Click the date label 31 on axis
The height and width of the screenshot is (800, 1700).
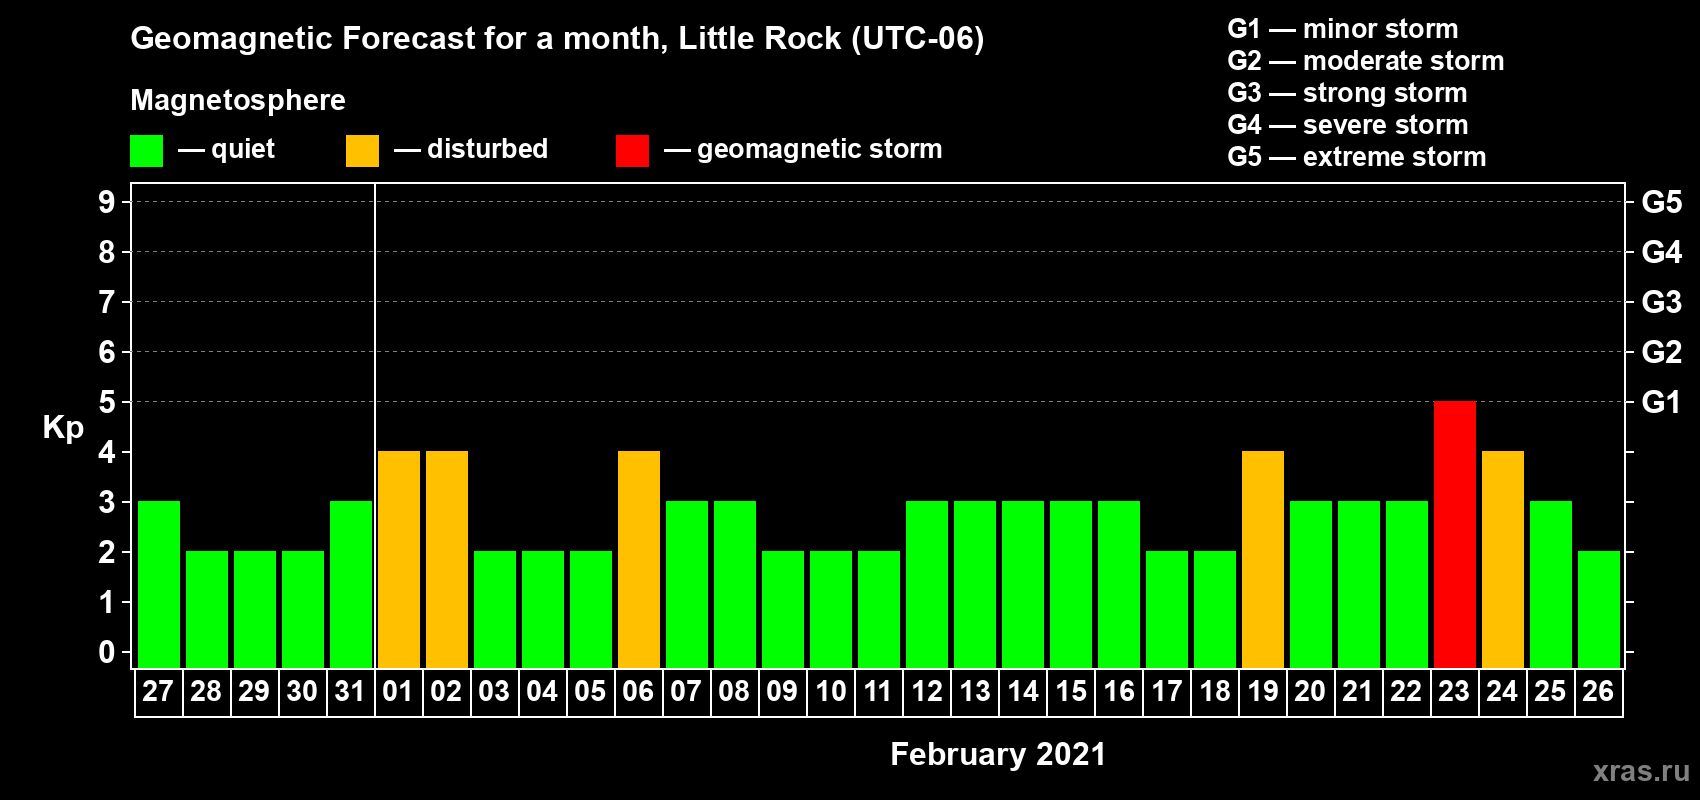tap(350, 692)
